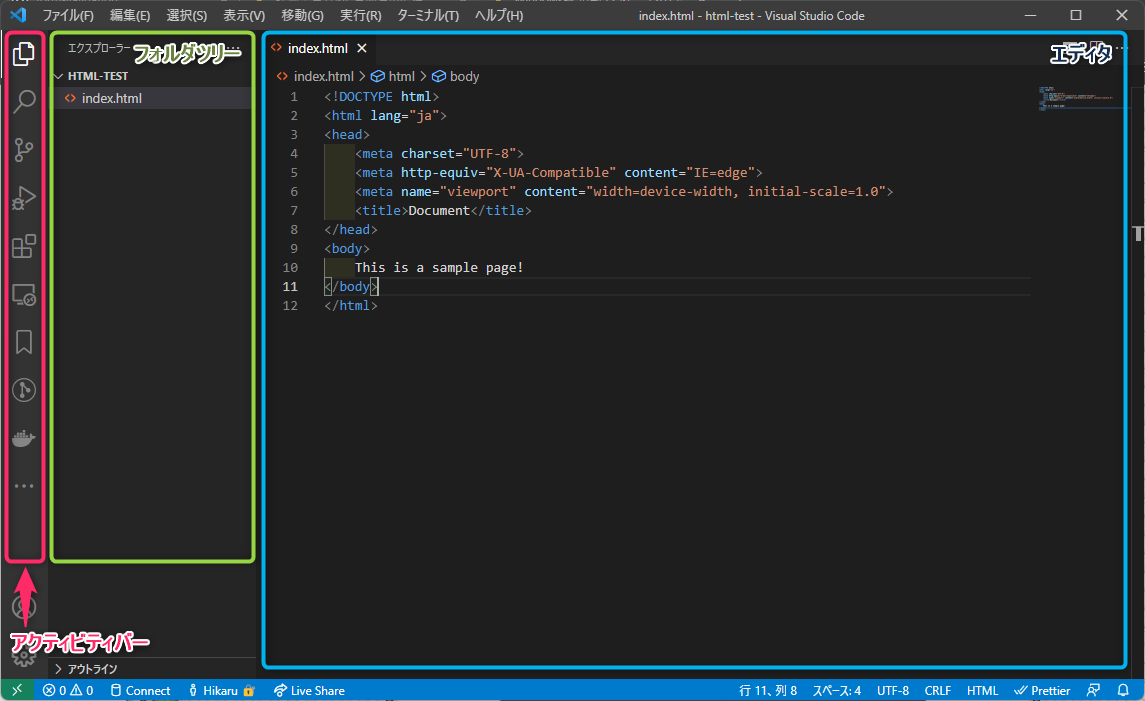Screen dimensions: 1145x701
Task: Open the Extensions view
Action: [24, 246]
